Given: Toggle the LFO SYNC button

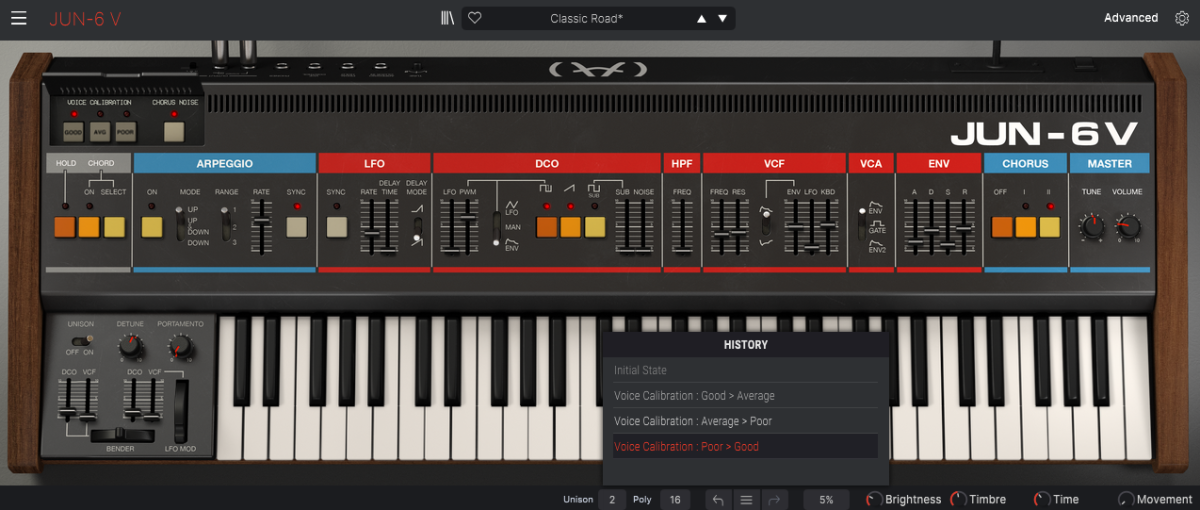Looking at the screenshot, I should tap(336, 227).
